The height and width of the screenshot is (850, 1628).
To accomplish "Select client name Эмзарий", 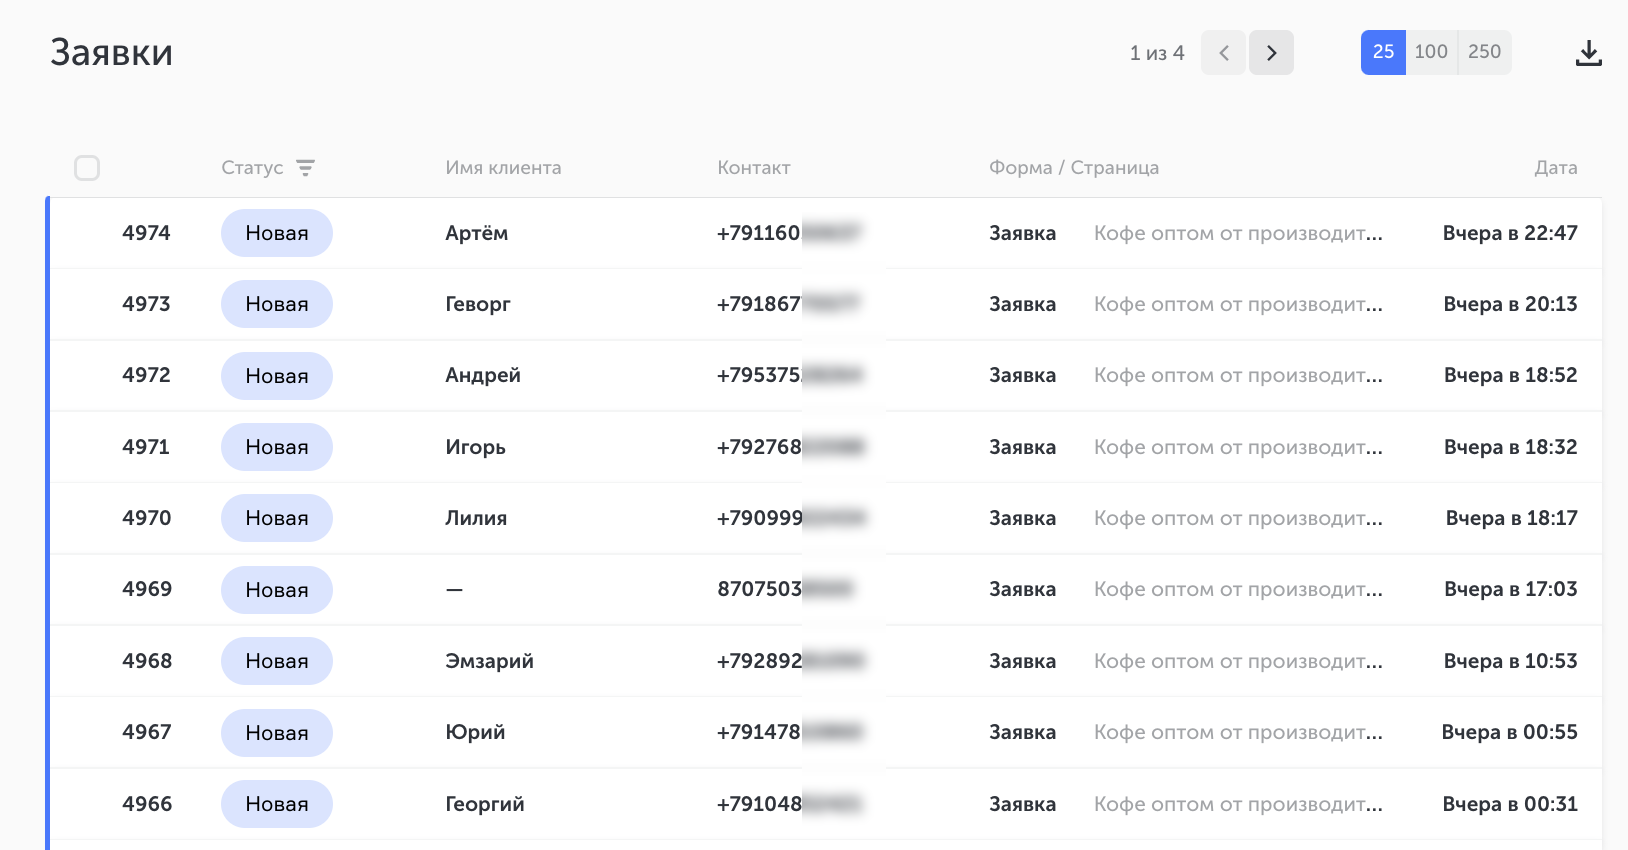I will 489,661.
